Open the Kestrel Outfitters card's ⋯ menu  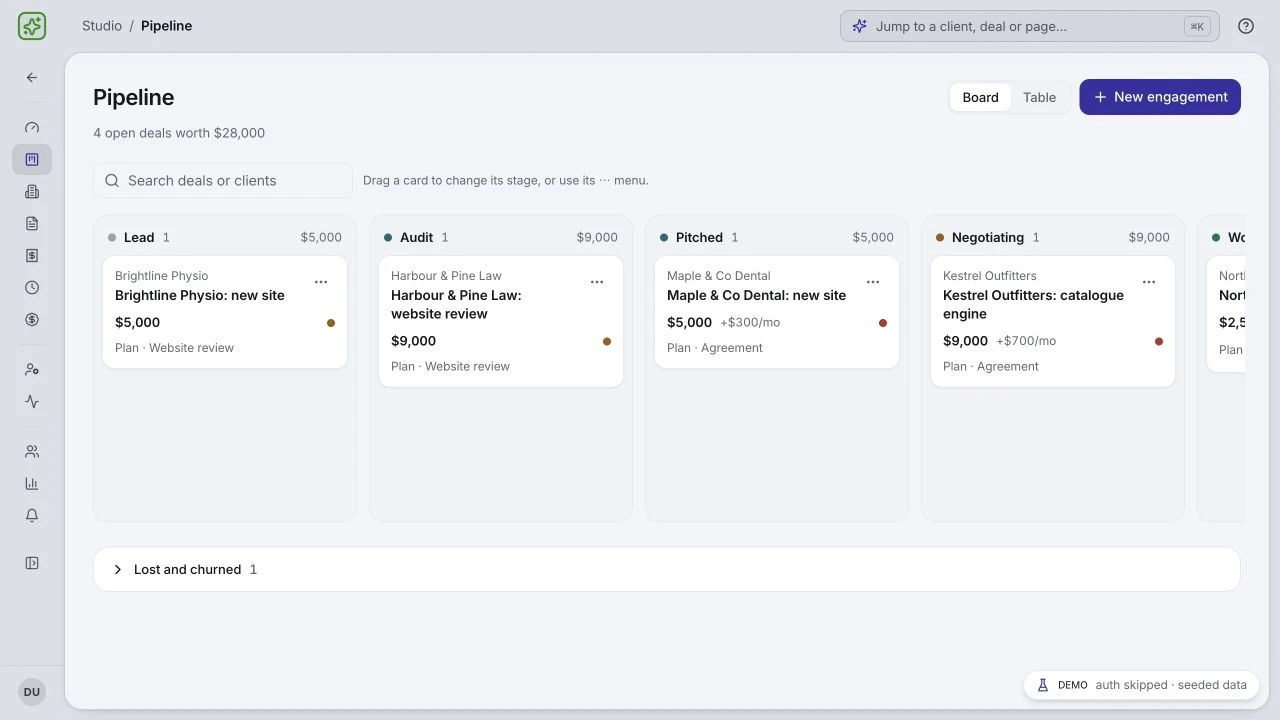tap(1149, 282)
